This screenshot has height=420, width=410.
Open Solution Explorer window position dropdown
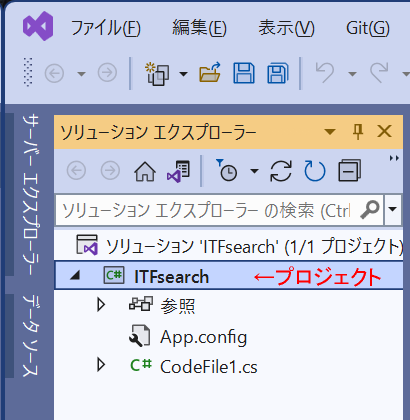coord(330,132)
